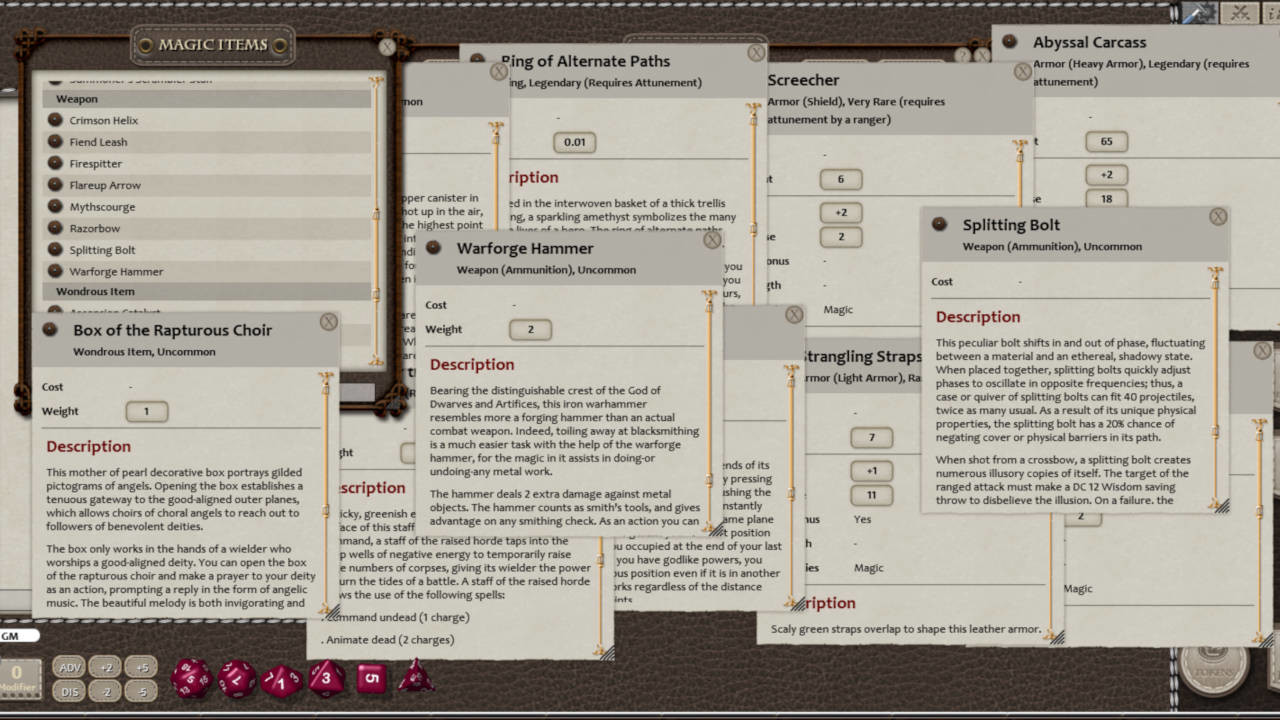The width and height of the screenshot is (1280, 720).
Task: Click the d8 die showing 3
Action: pos(326,678)
